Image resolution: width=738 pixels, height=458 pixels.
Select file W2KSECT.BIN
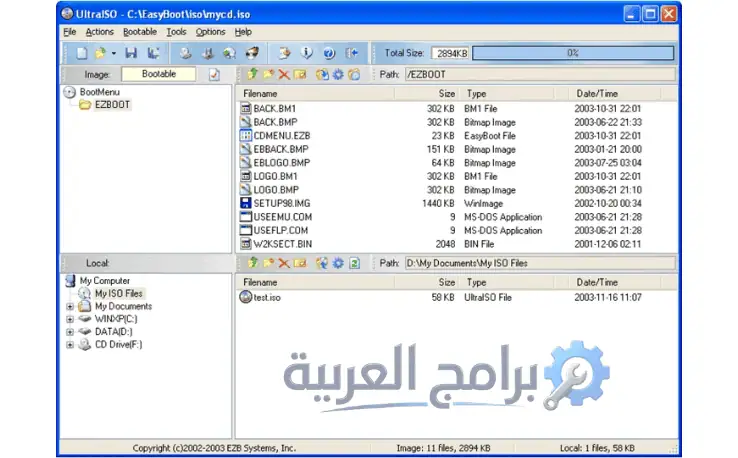(282, 244)
